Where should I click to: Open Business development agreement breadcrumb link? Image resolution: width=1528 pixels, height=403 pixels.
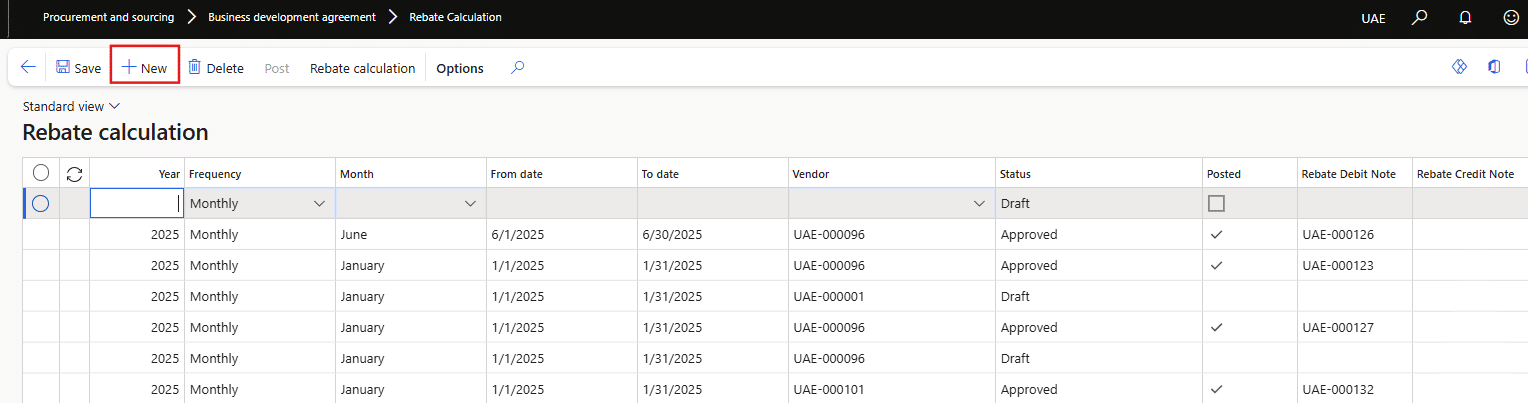tap(292, 17)
